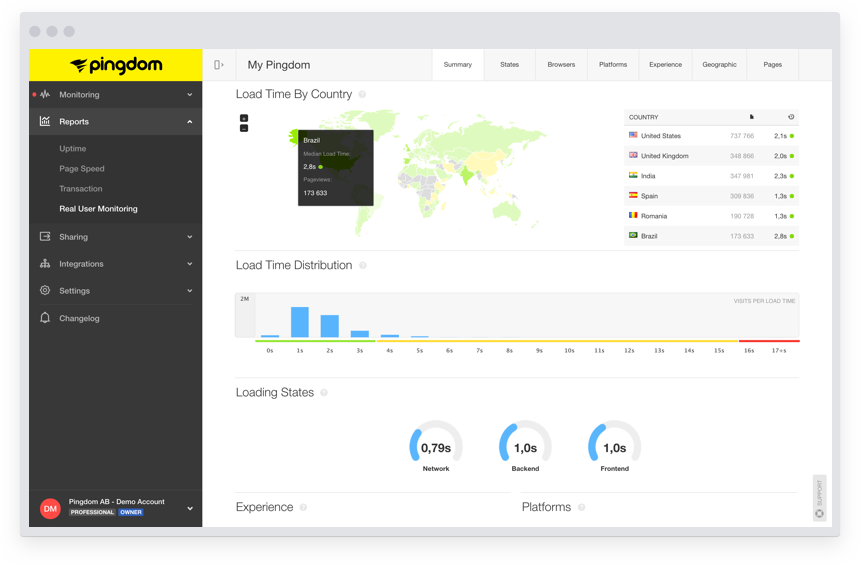Click the Pingdom AB - Demo Account name
This screenshot has width=860, height=564.
pyautogui.click(x=116, y=501)
